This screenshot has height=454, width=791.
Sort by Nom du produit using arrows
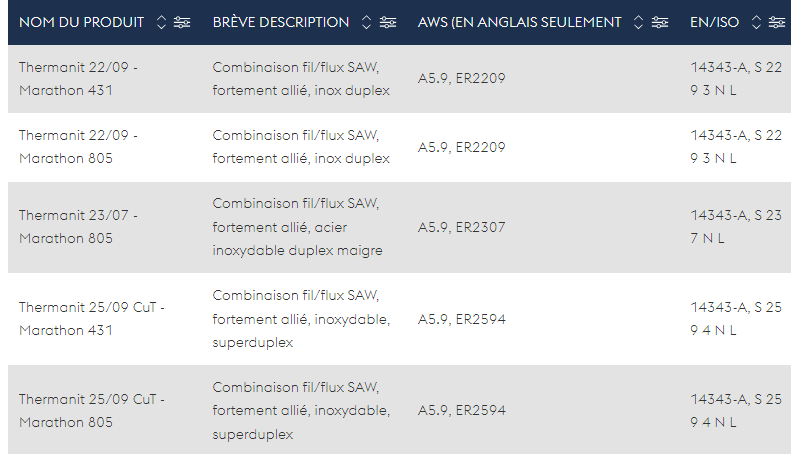click(161, 22)
